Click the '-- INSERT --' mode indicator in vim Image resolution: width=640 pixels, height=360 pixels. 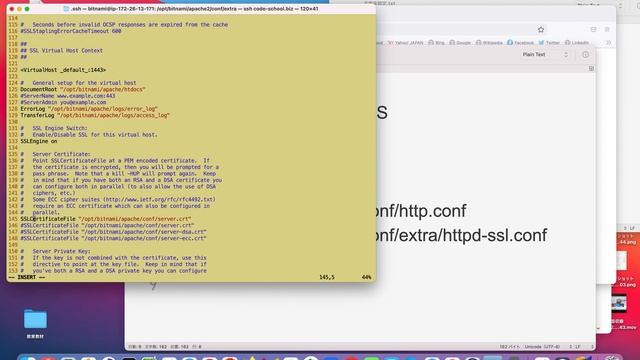pos(27,277)
